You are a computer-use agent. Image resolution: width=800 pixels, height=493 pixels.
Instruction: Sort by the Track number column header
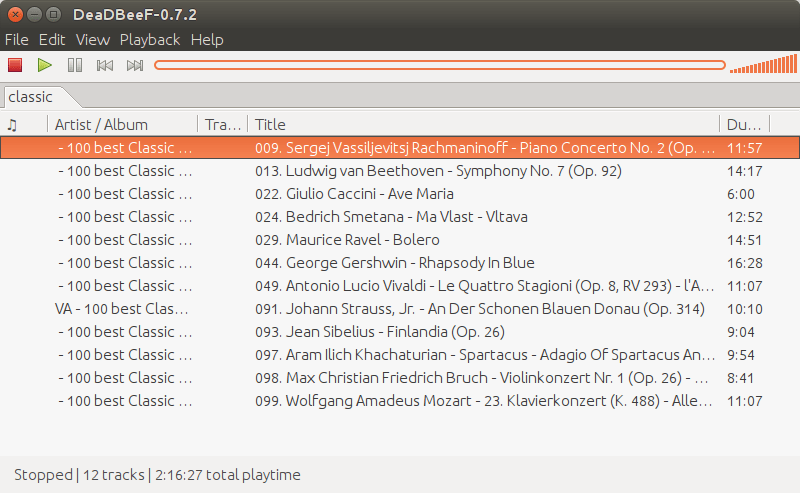(222, 125)
